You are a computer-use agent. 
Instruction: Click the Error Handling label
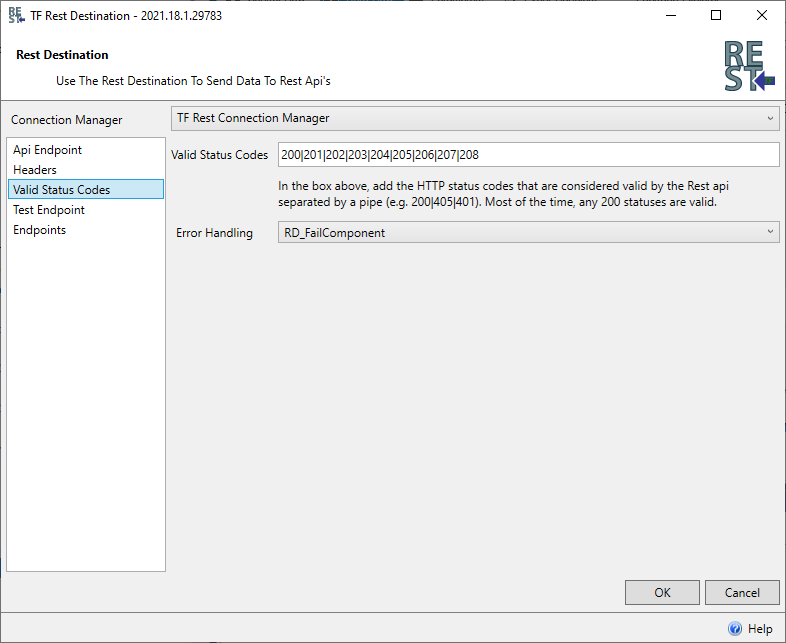coord(214,233)
